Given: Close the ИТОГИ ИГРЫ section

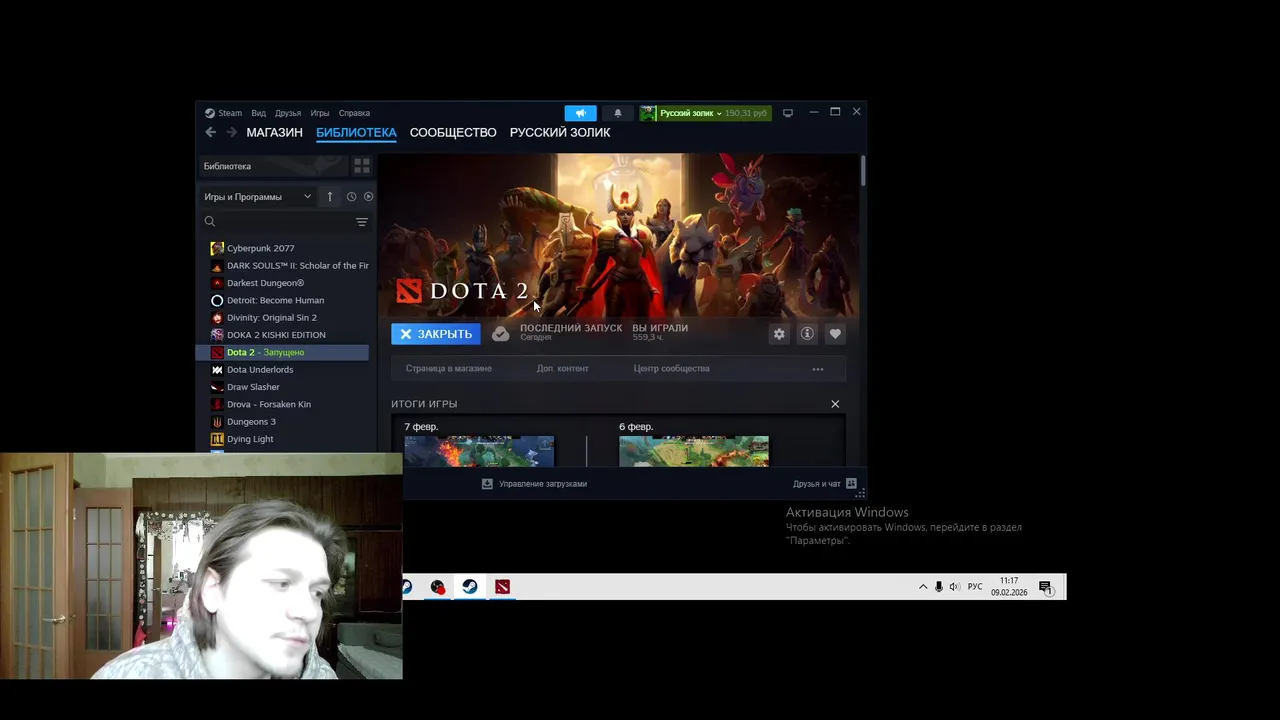Looking at the screenshot, I should tap(835, 404).
